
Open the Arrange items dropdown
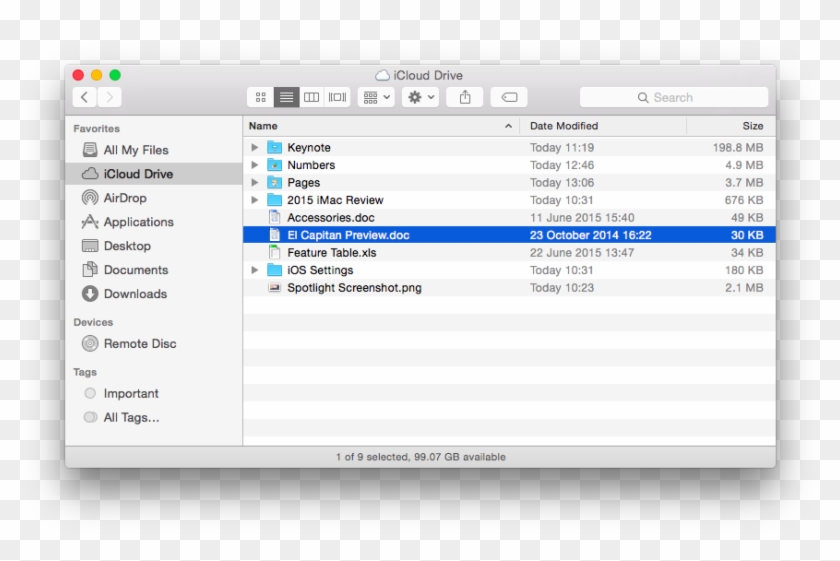click(377, 97)
